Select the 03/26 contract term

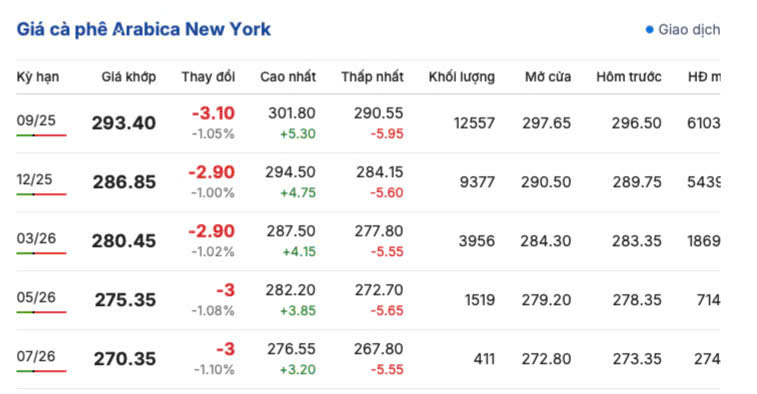pyautogui.click(x=36, y=239)
